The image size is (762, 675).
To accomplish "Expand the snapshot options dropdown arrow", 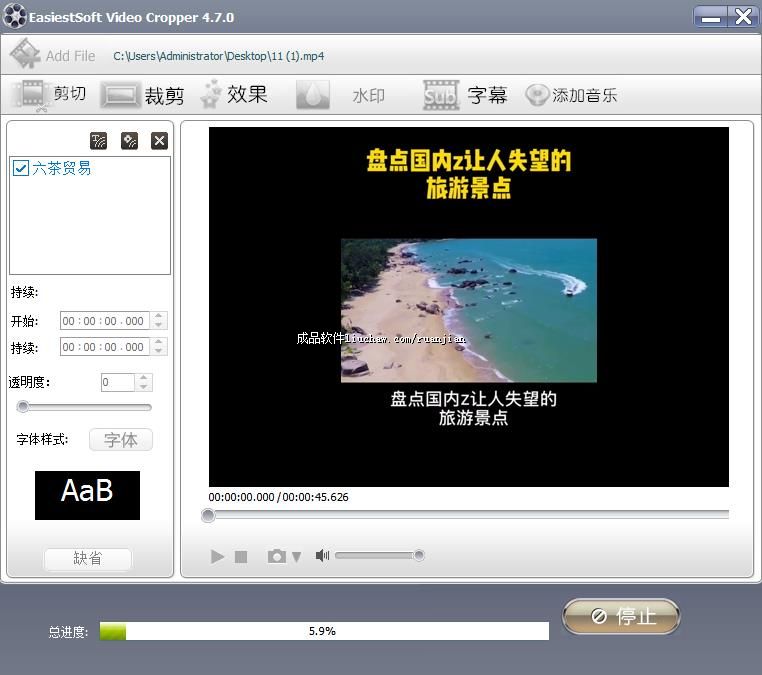I will pos(296,557).
